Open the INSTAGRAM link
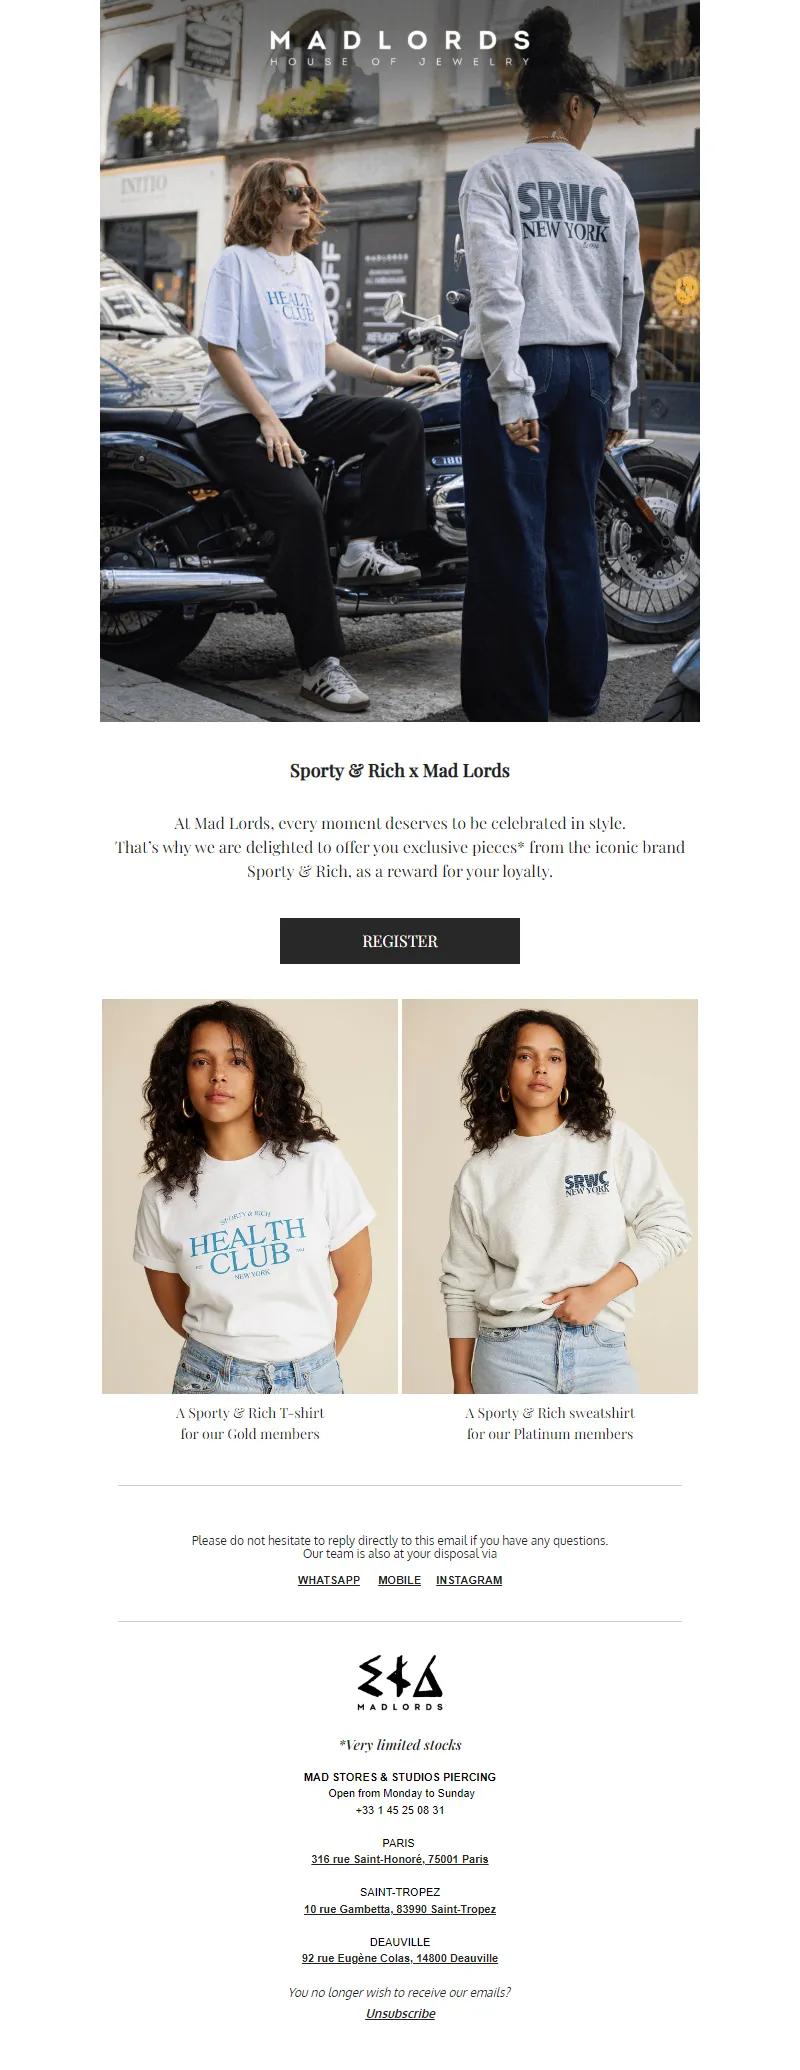Screen dimensions: 800x2070 [x=469, y=1580]
